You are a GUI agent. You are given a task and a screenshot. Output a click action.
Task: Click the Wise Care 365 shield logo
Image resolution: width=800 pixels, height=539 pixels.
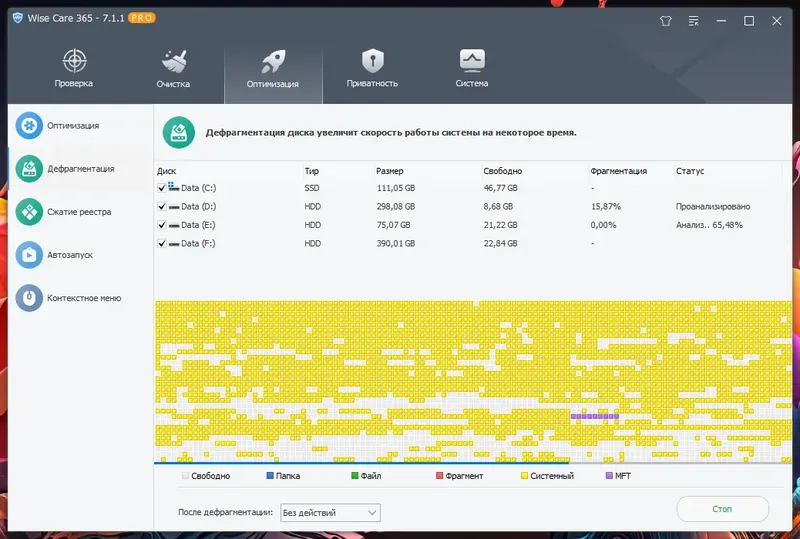point(18,18)
